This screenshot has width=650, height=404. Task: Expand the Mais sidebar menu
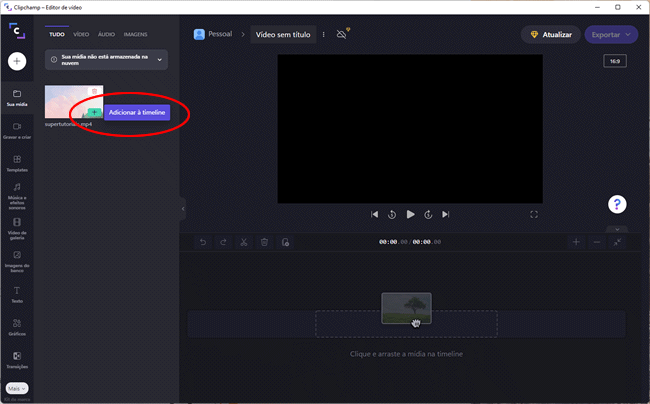[x=17, y=388]
